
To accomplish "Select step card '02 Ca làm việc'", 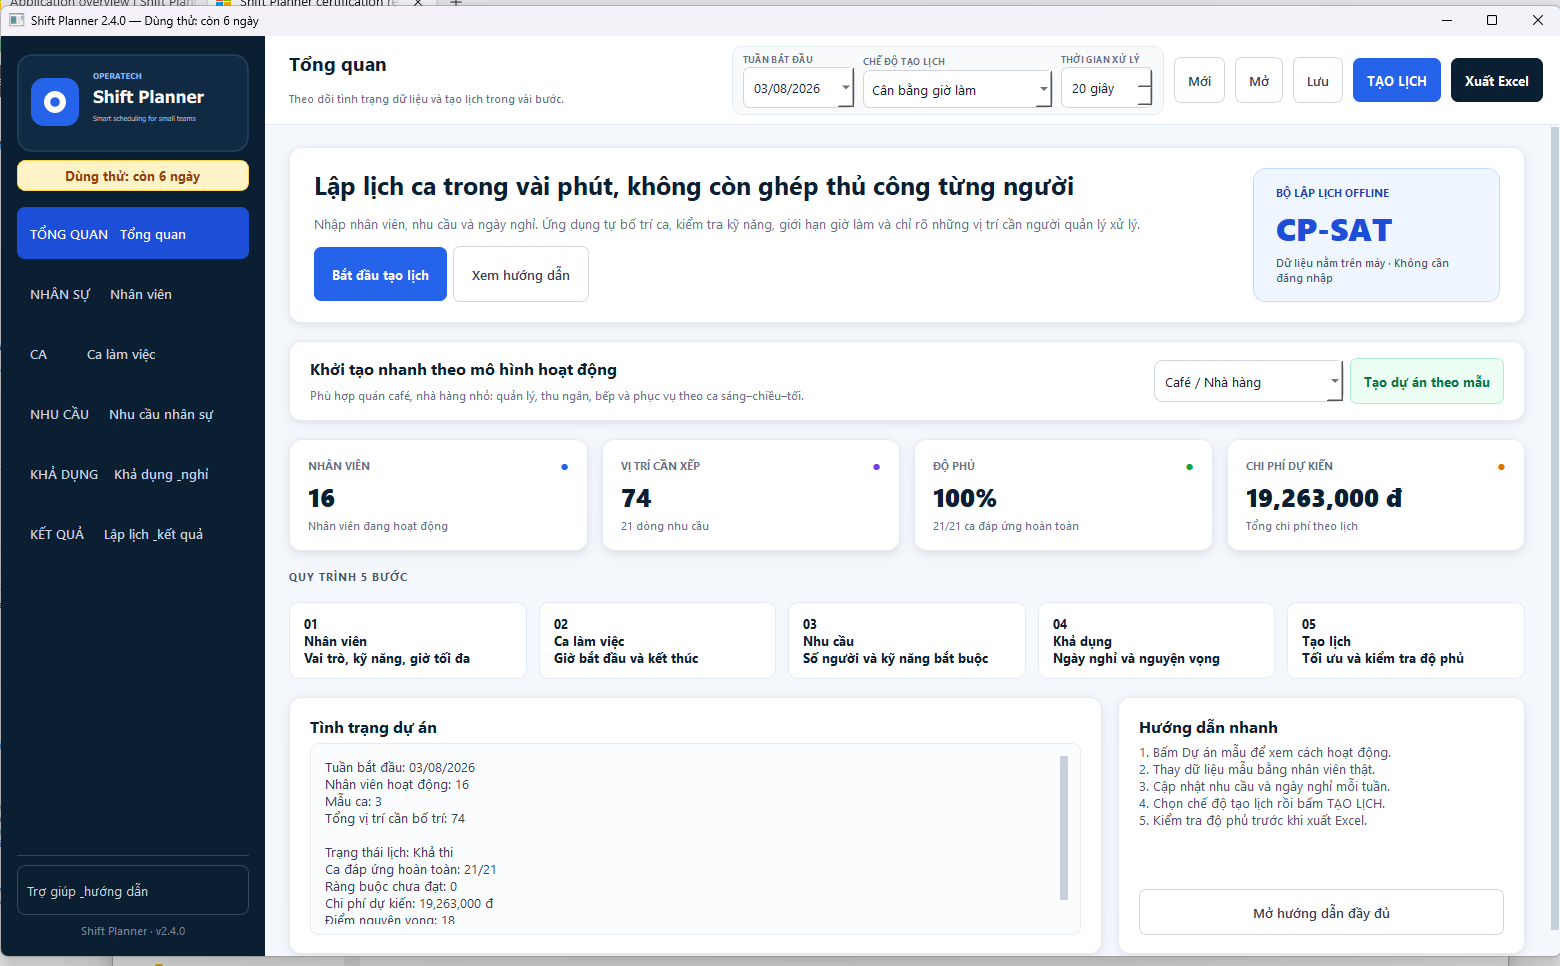I will (x=657, y=640).
